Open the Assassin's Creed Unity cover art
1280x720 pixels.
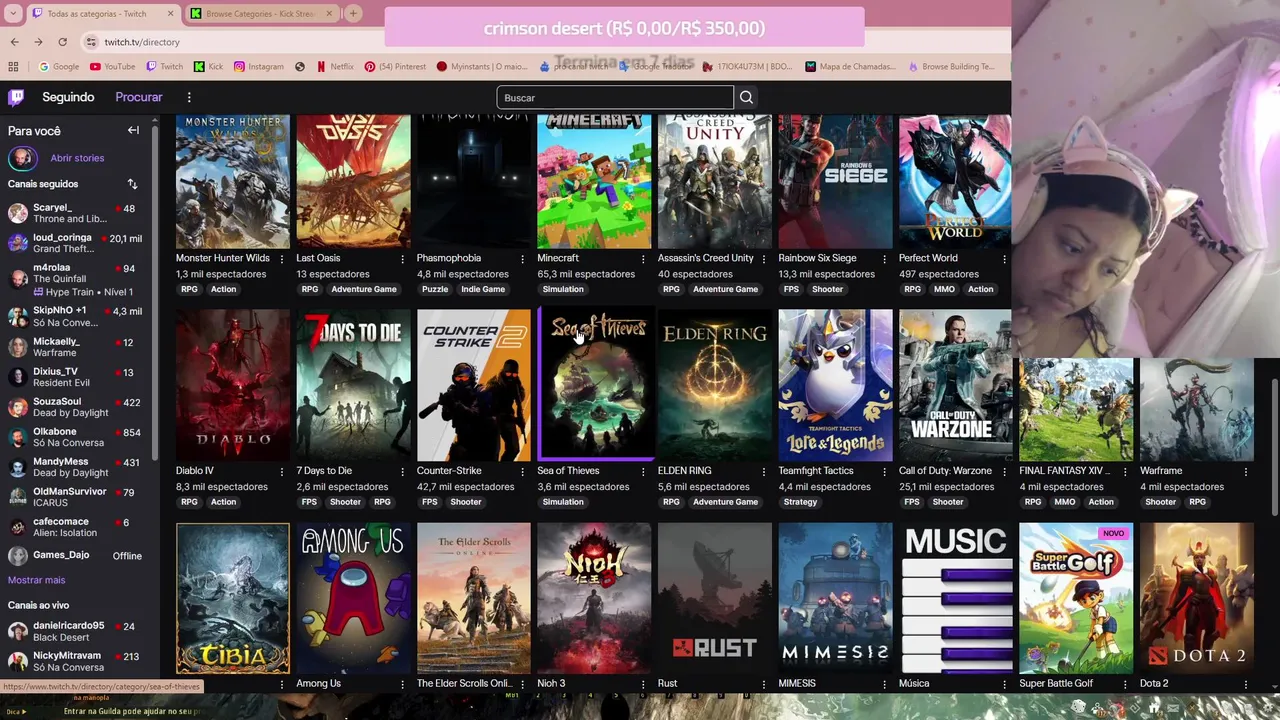click(714, 181)
